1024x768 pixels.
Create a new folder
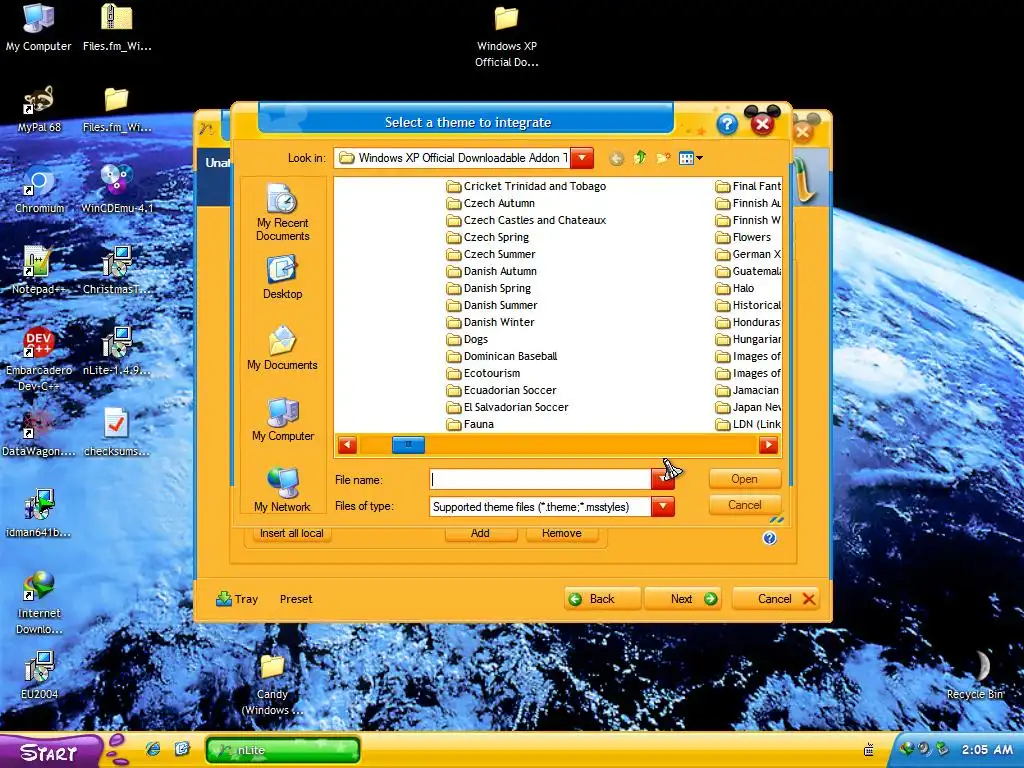coord(663,158)
